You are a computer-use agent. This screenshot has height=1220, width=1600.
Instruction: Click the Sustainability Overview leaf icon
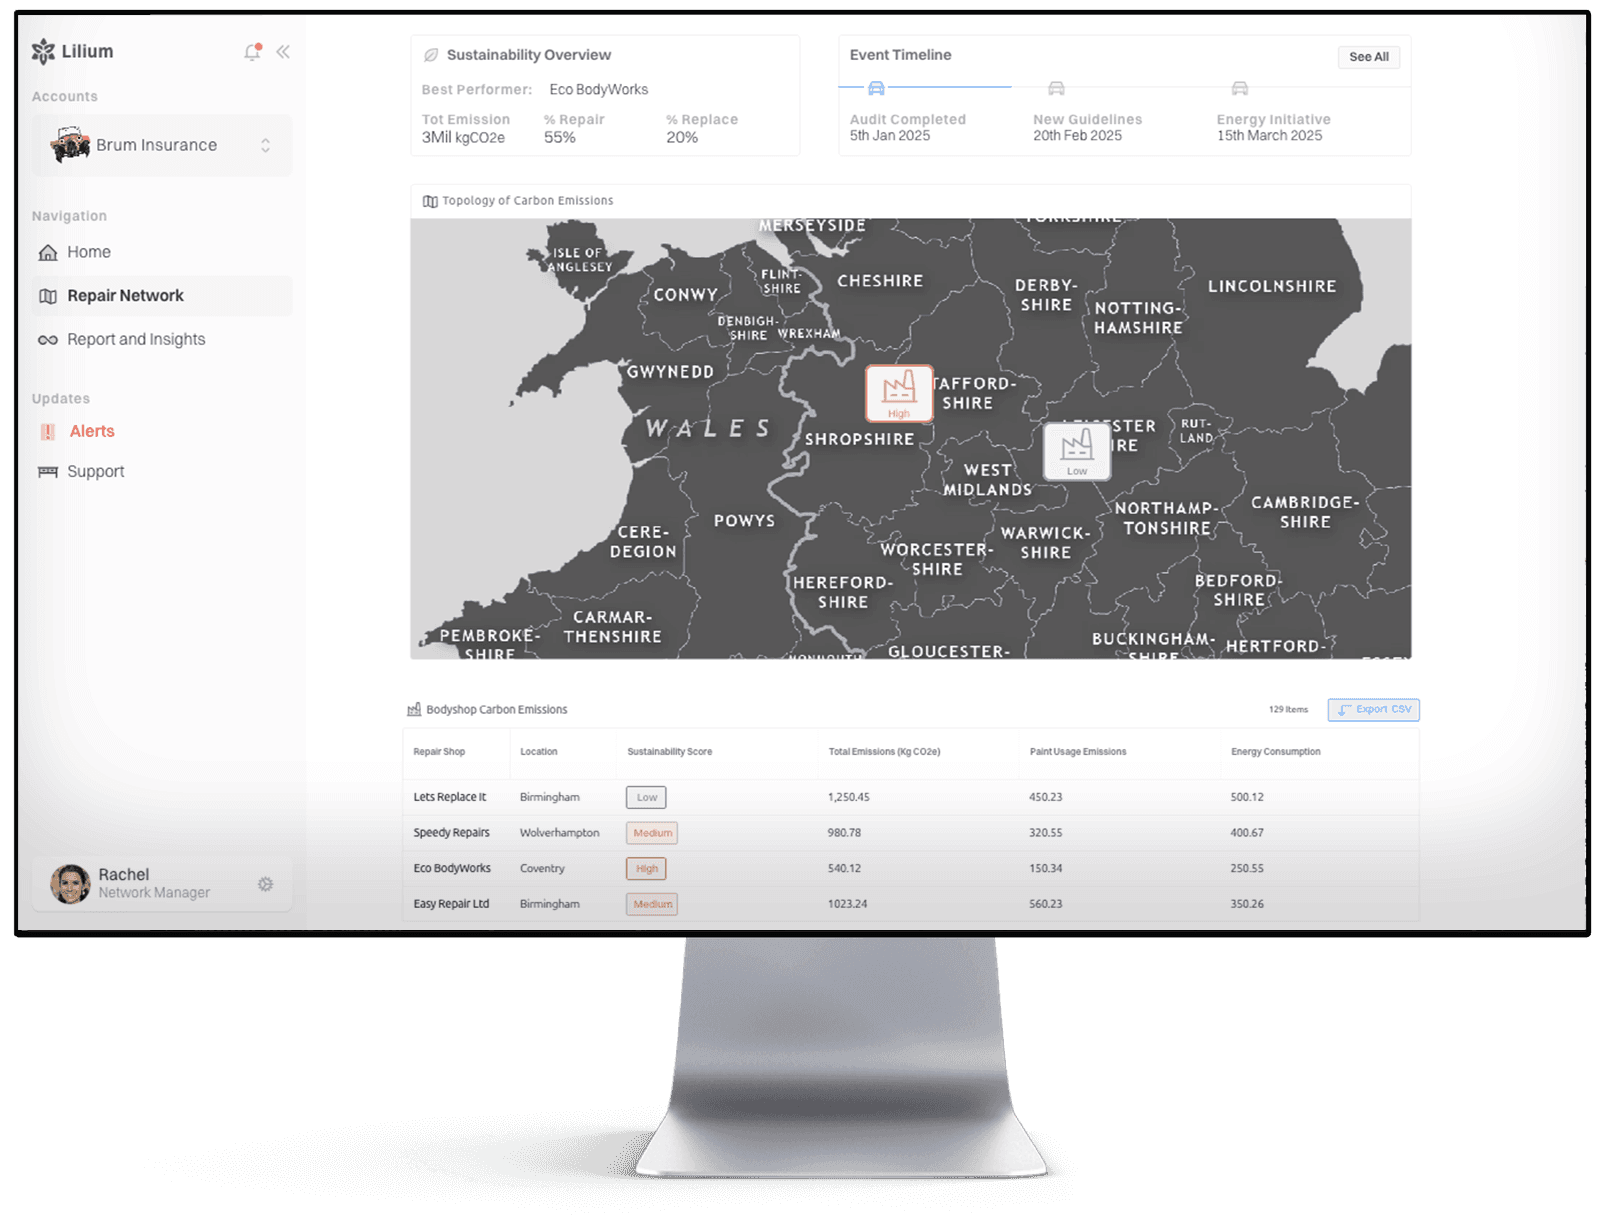pos(431,55)
